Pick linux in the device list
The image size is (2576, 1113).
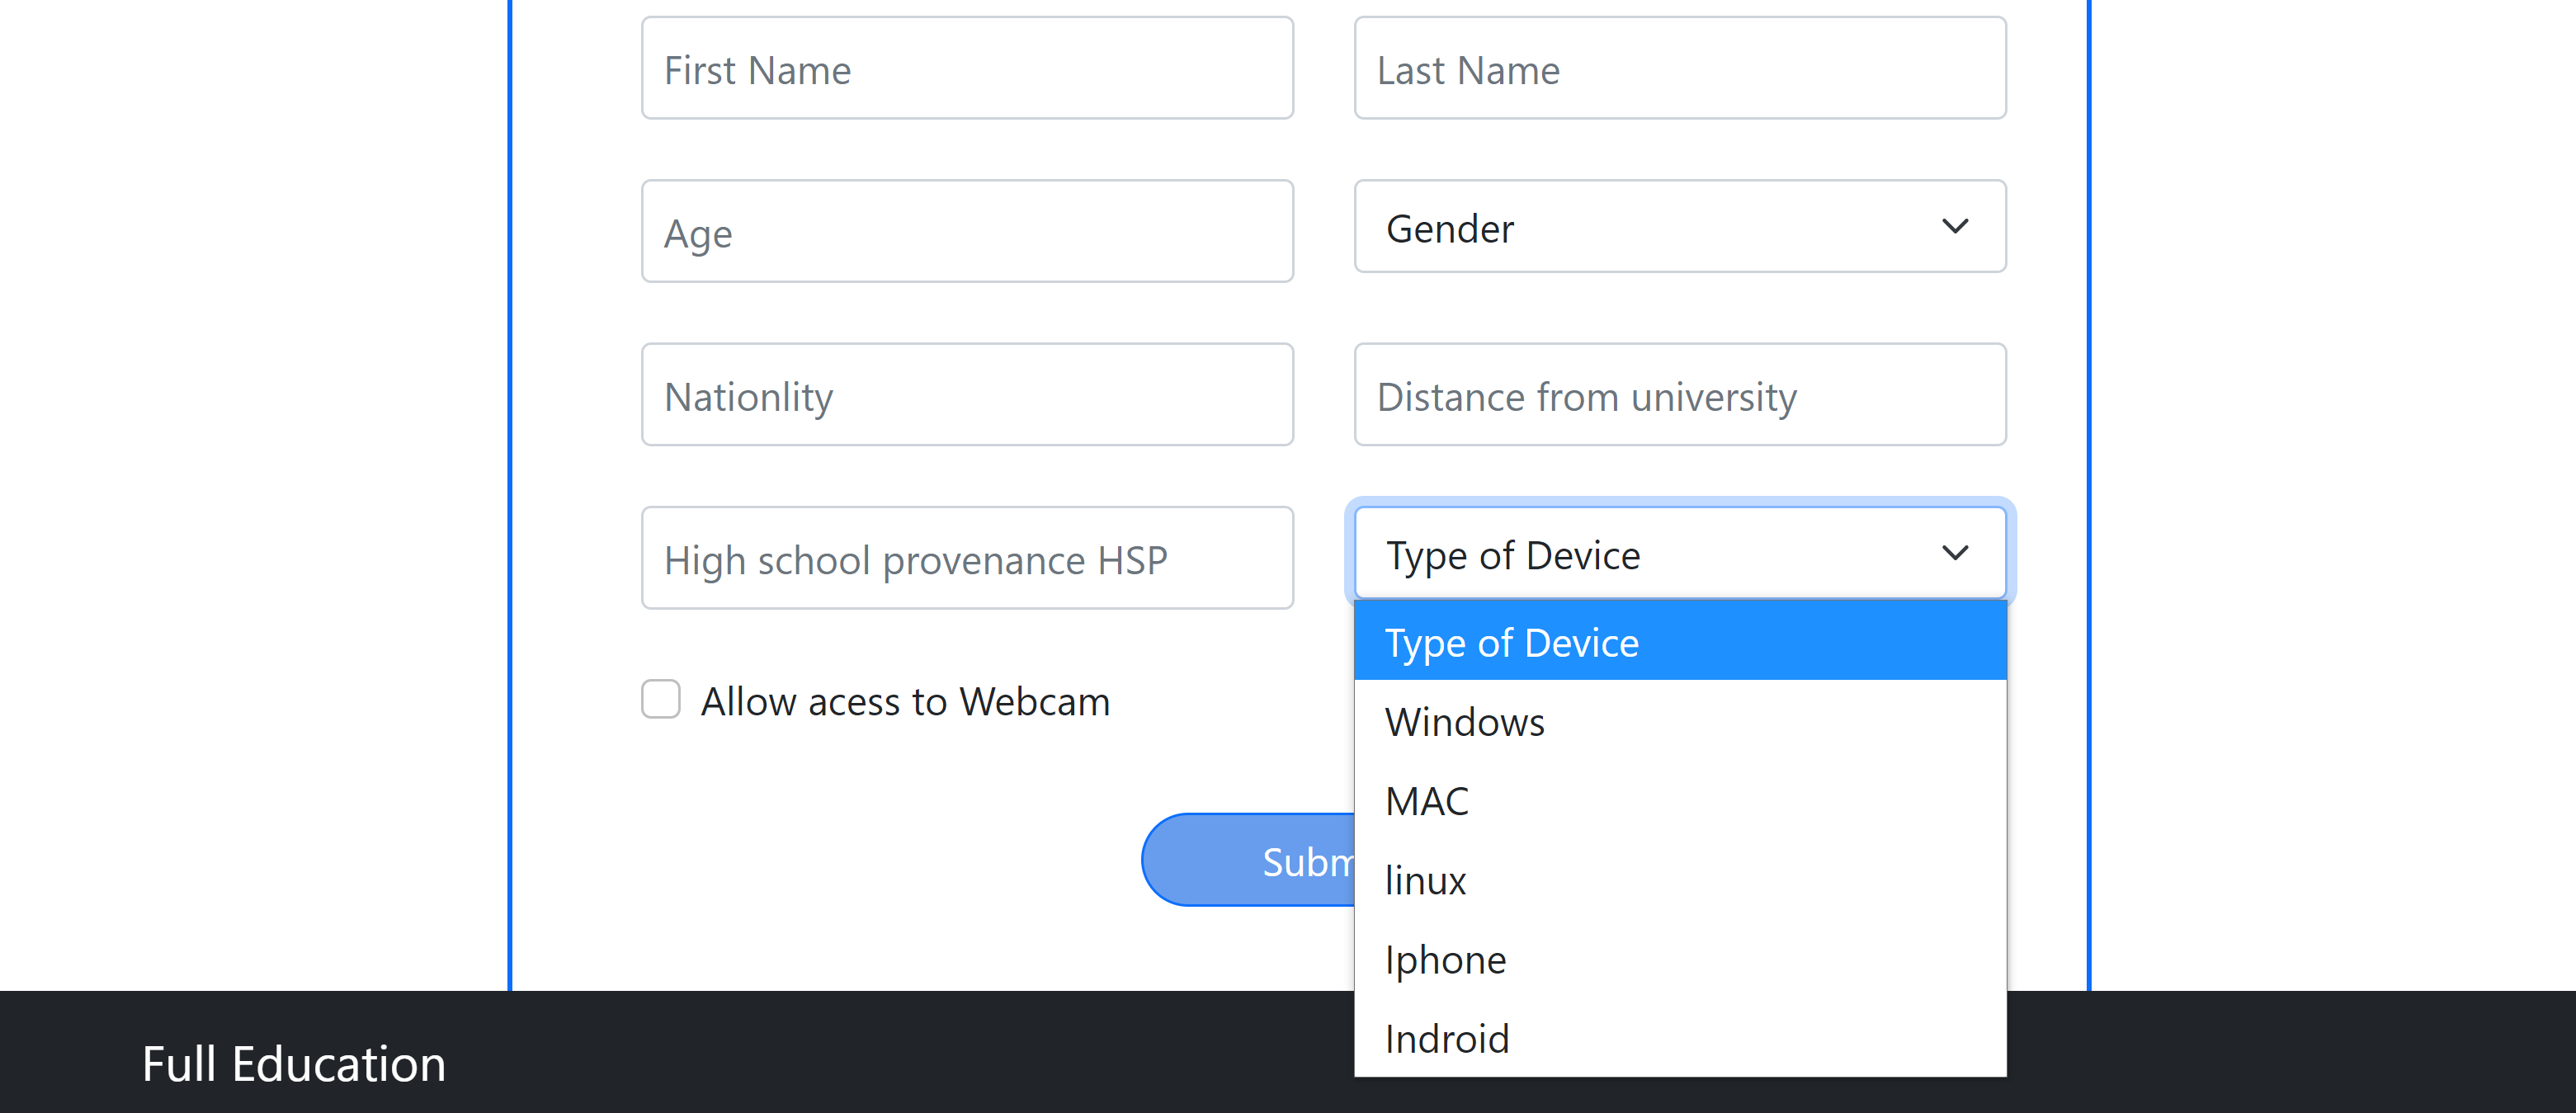pyautogui.click(x=1679, y=880)
